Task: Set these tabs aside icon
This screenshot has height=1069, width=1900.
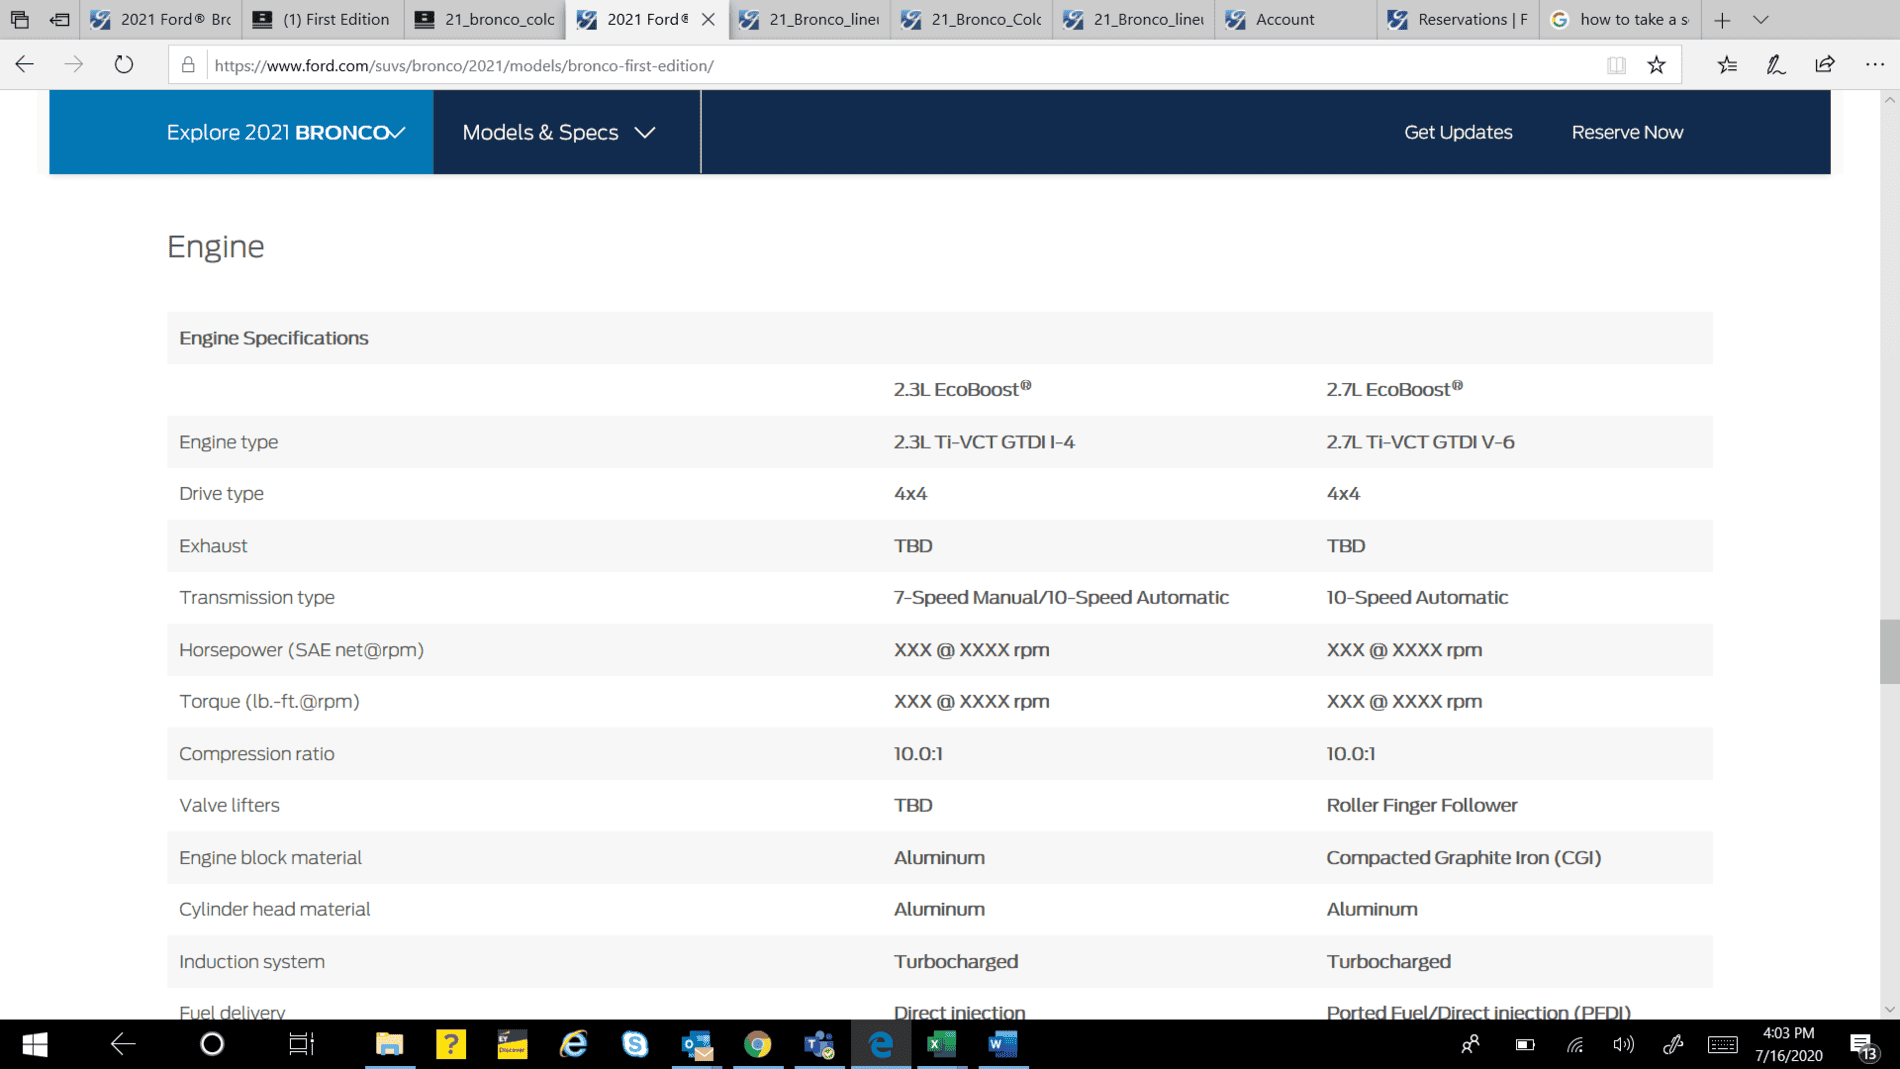Action: coord(60,19)
